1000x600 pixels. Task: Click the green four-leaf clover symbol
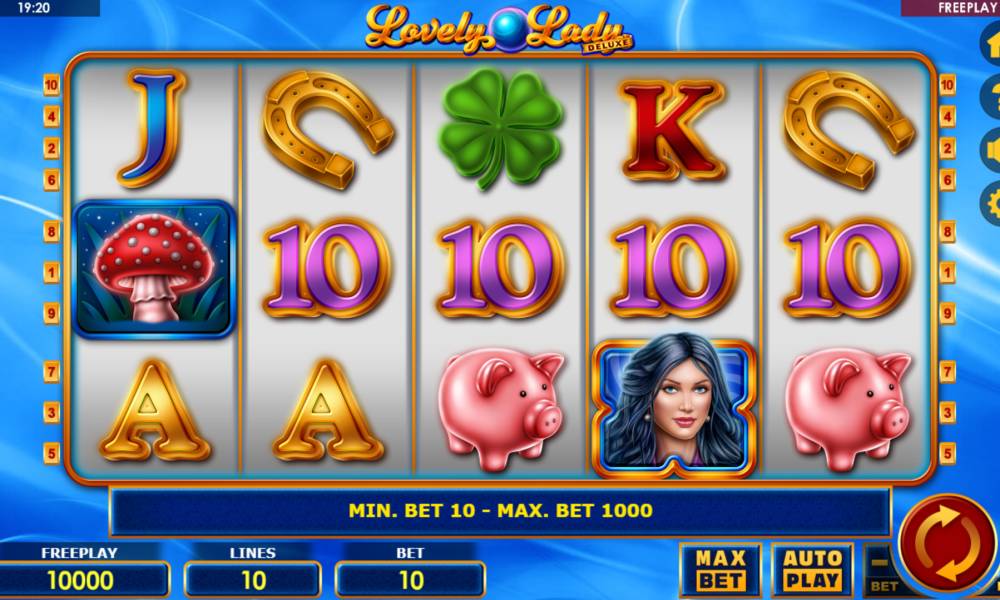(501, 128)
